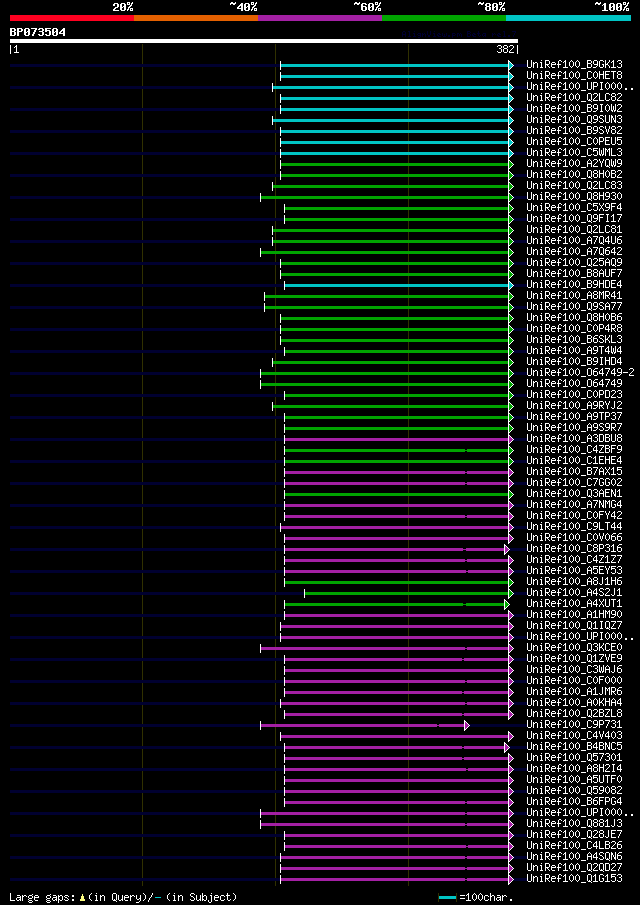Select the UniRef100_Q1G153 label
This screenshot has width=640, height=905.
(x=574, y=878)
